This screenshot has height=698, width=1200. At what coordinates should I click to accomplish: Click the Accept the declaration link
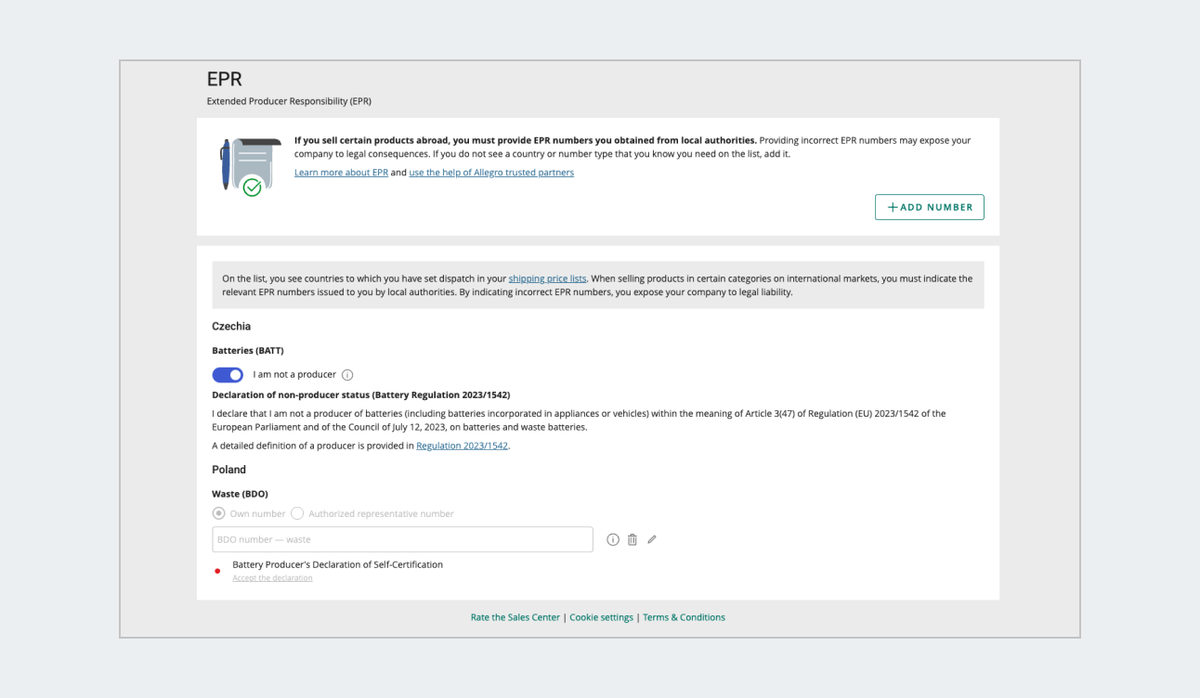pyautogui.click(x=272, y=578)
